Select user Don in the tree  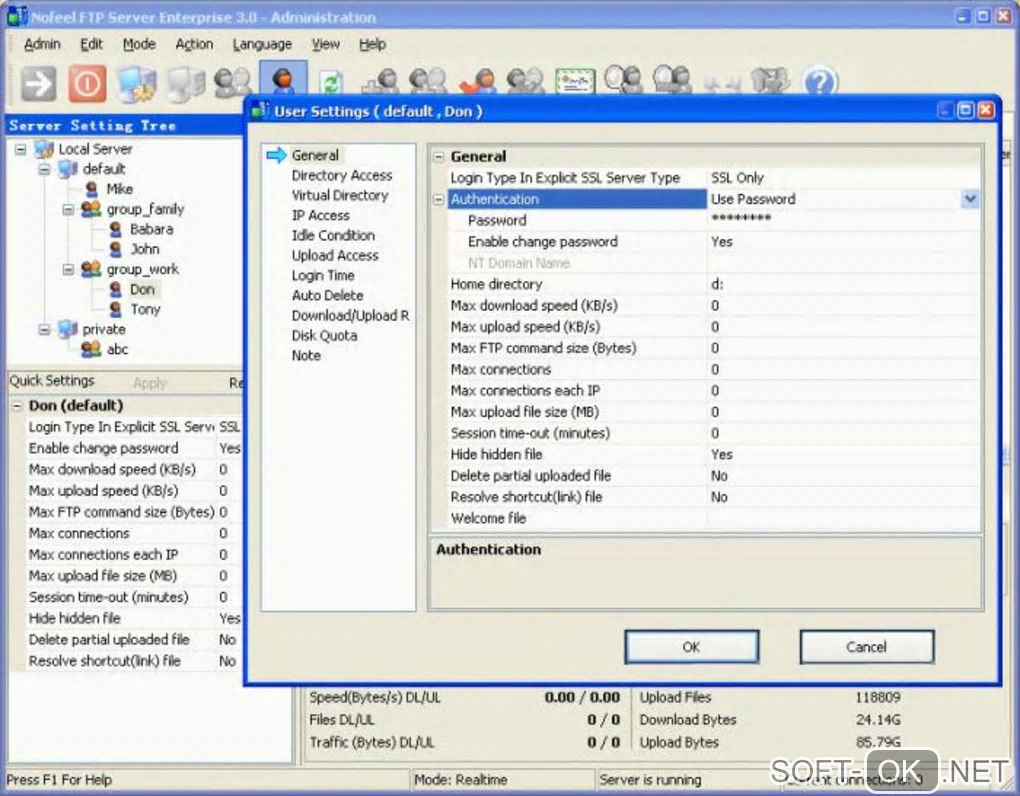click(x=142, y=289)
